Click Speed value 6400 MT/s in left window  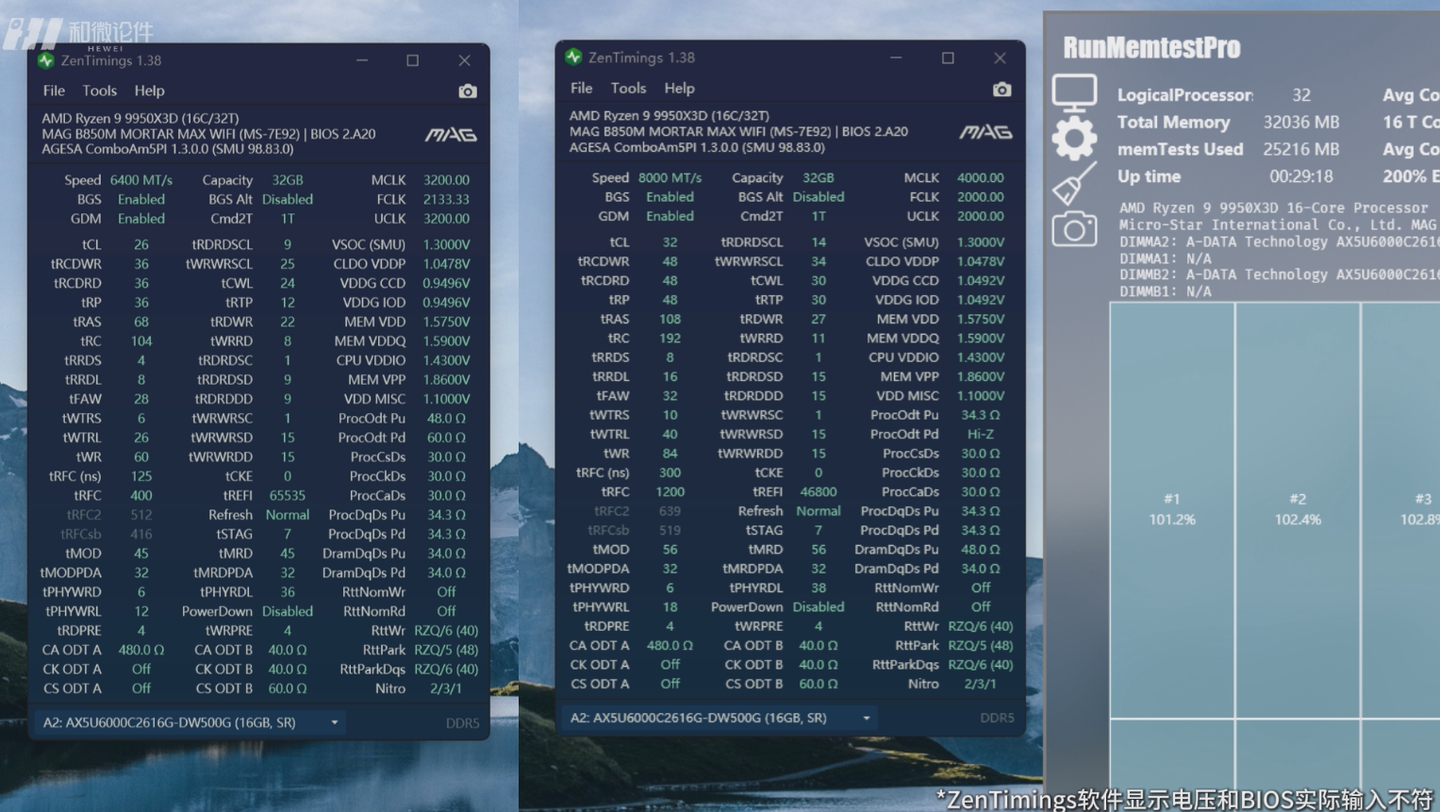click(x=141, y=180)
